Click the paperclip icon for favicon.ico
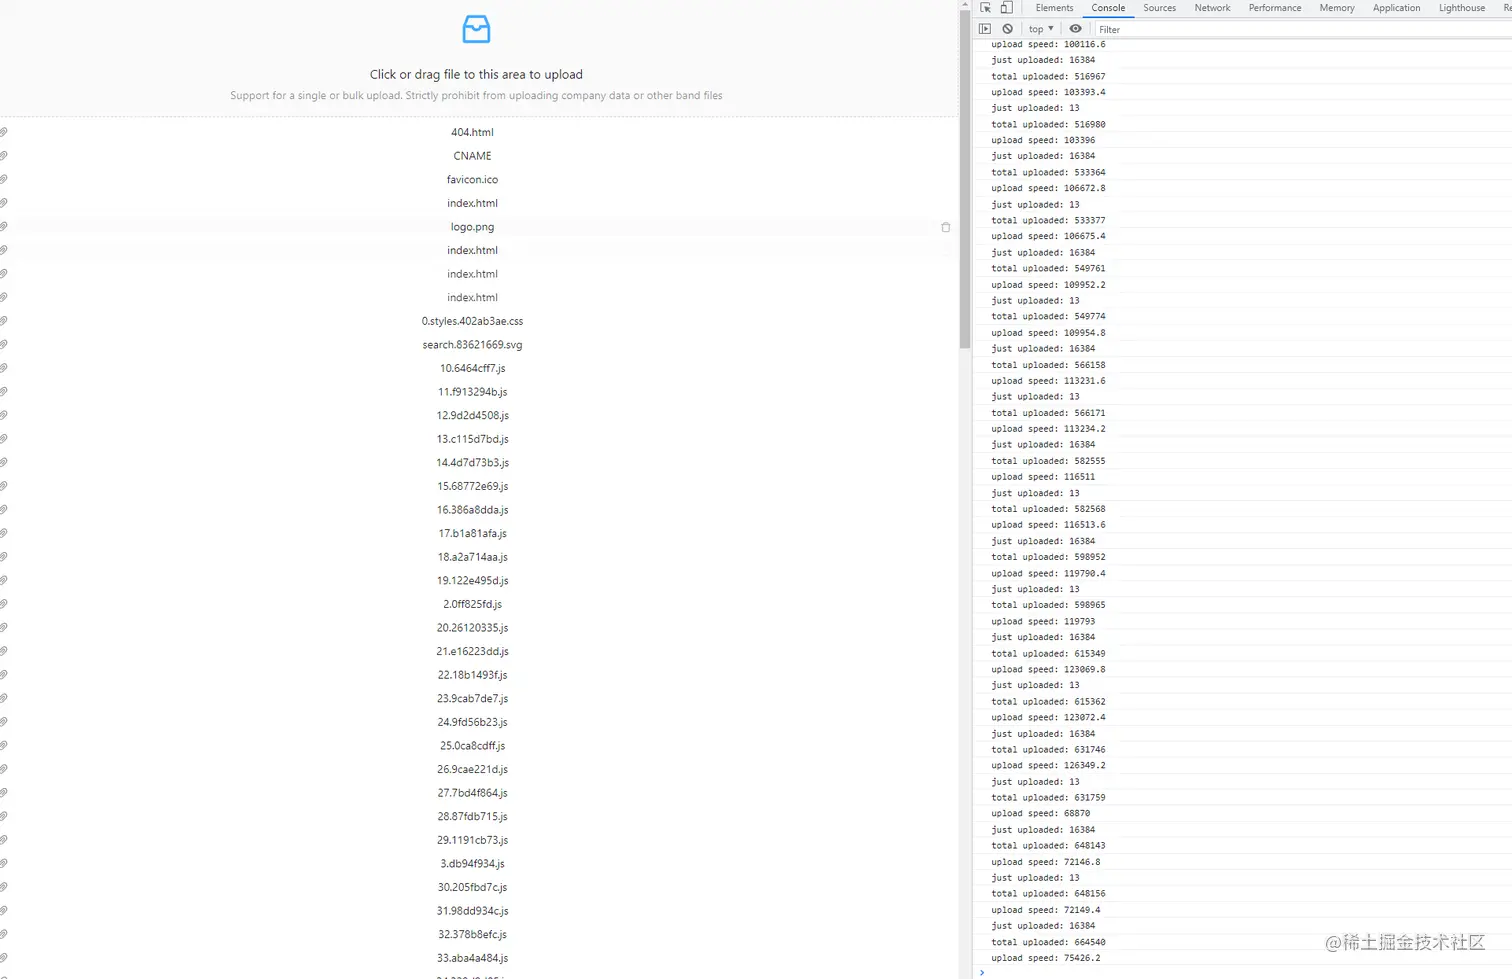Viewport: 1512px width, 979px height. pyautogui.click(x=4, y=179)
